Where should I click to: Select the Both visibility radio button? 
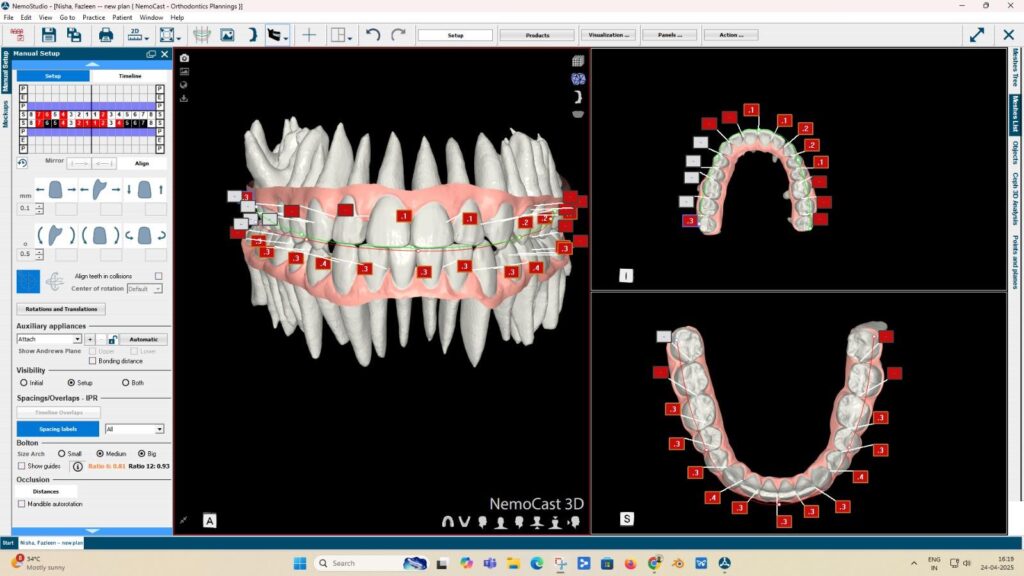(x=125, y=383)
